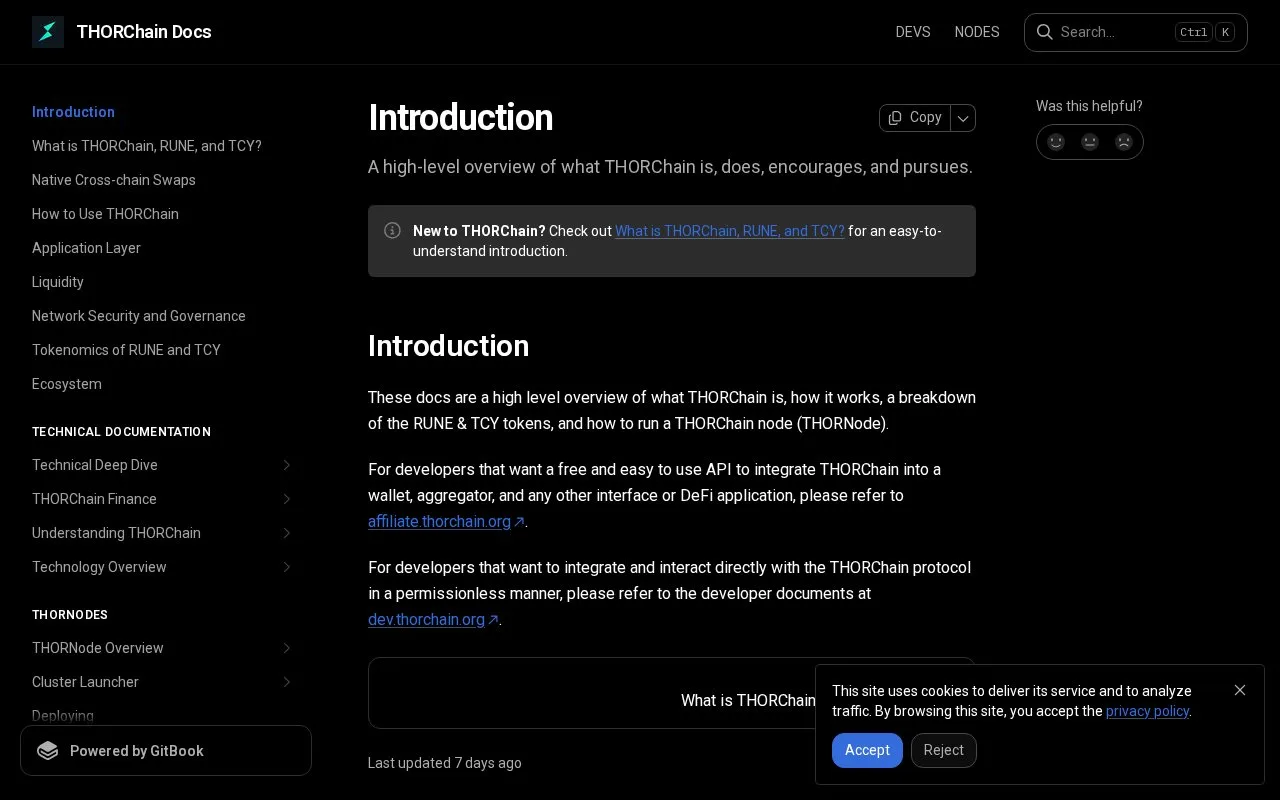Expand the Technology Overview section
The image size is (1280, 800).
click(287, 567)
